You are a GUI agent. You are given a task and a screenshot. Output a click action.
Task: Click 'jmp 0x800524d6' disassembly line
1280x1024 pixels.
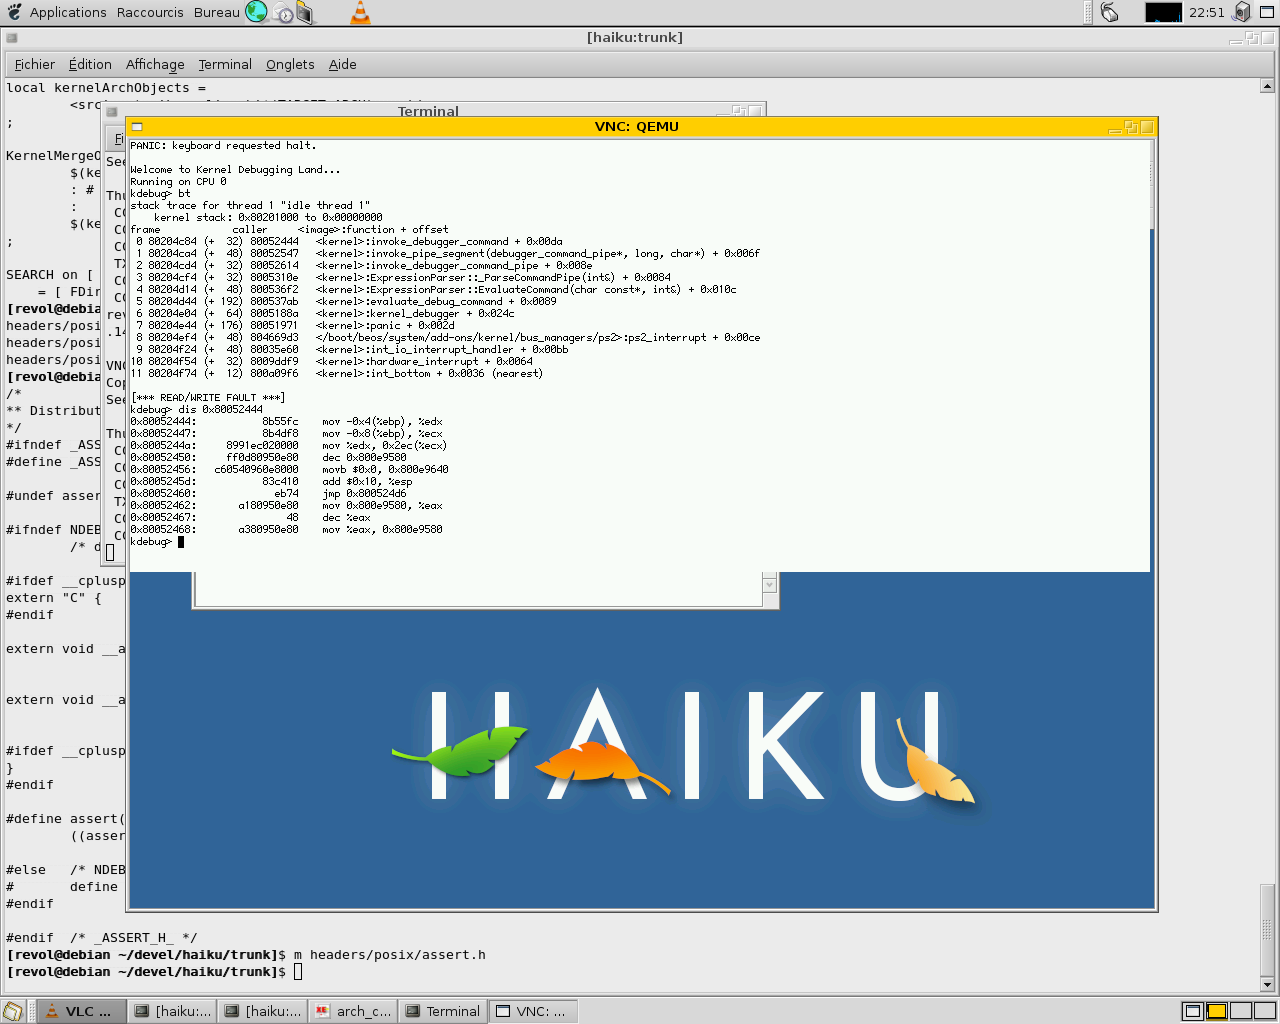(268, 494)
